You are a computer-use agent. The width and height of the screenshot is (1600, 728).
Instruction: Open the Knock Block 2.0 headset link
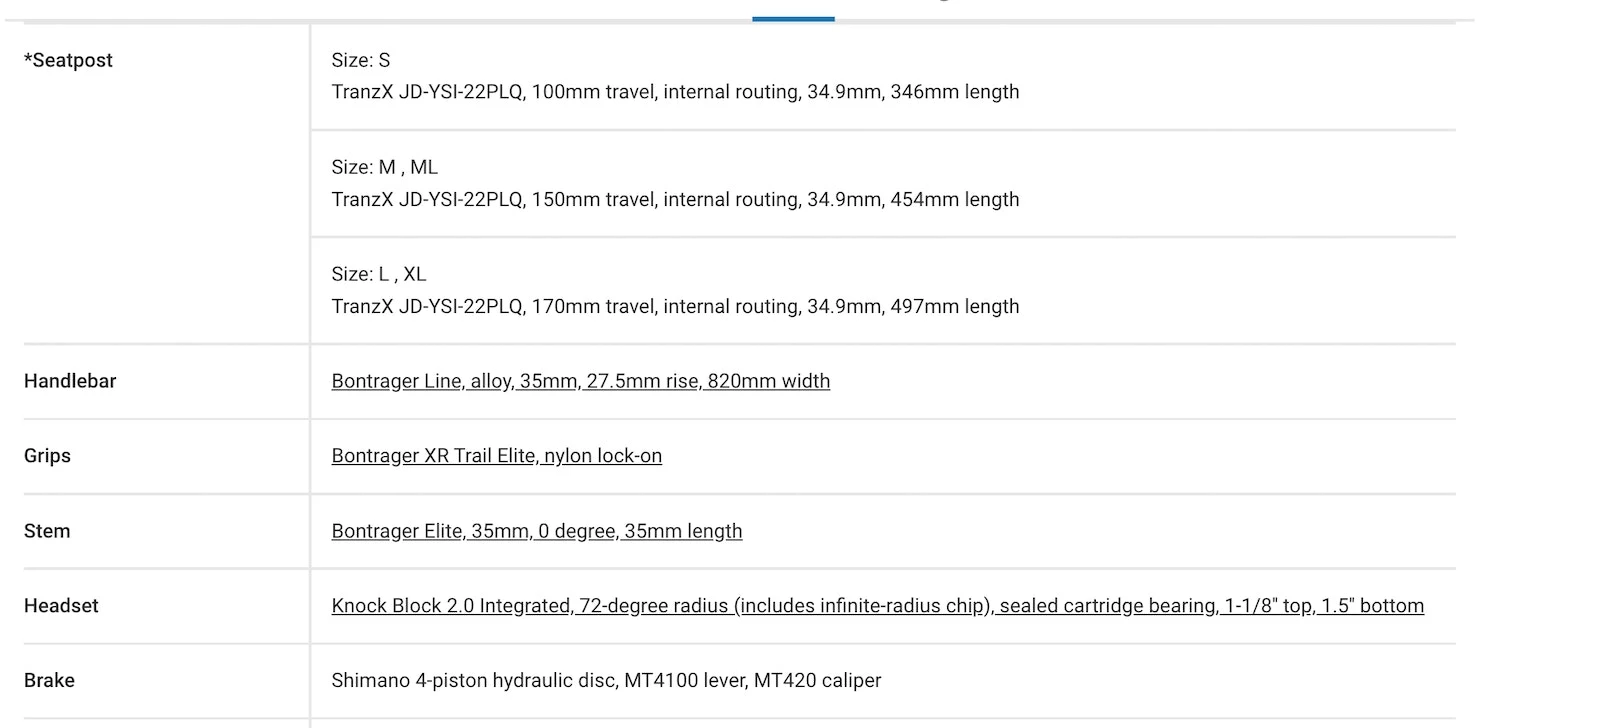point(876,606)
